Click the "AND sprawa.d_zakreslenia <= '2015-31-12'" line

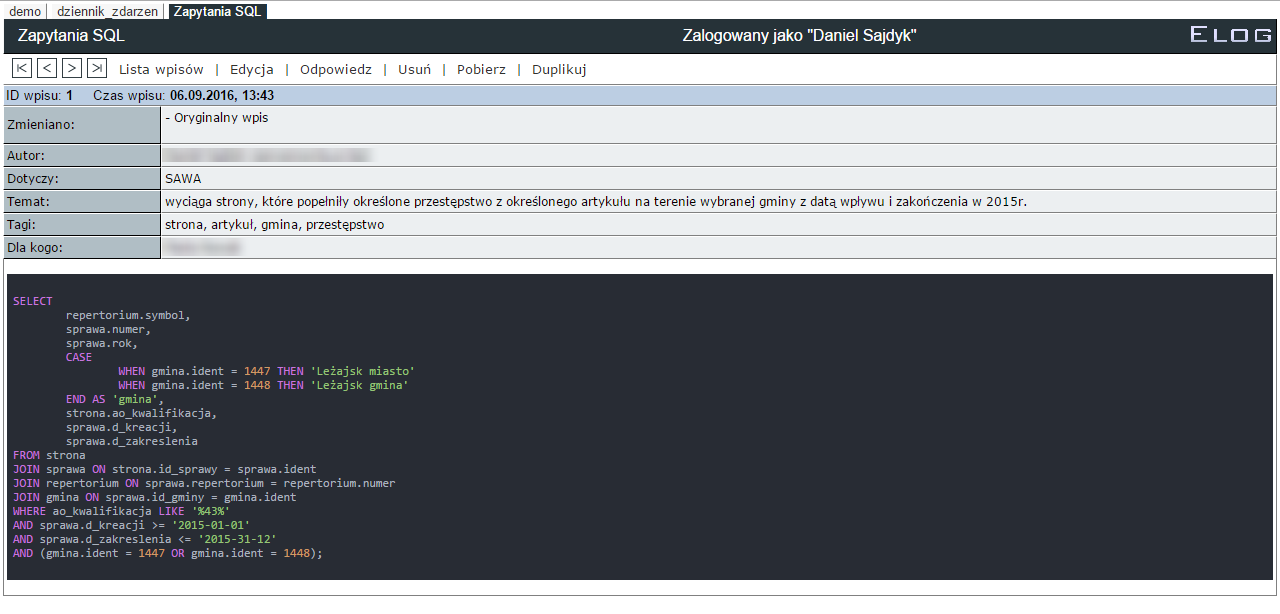tap(145, 539)
